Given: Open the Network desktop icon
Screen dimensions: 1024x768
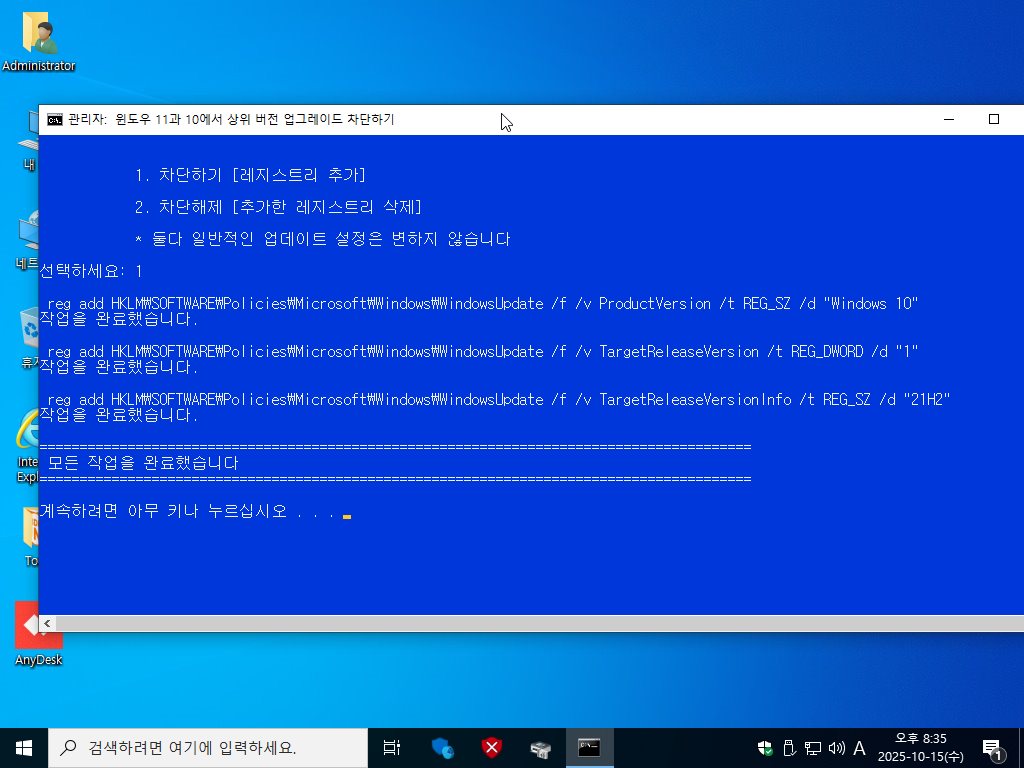Looking at the screenshot, I should click(27, 242).
